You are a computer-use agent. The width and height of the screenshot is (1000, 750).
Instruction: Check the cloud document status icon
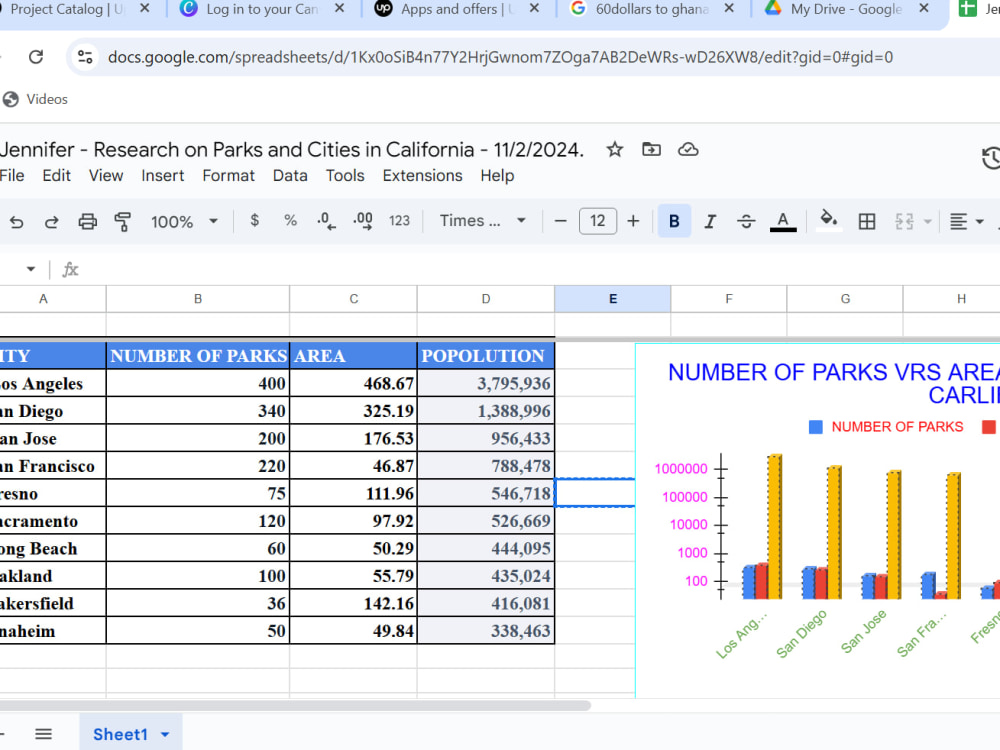click(688, 149)
